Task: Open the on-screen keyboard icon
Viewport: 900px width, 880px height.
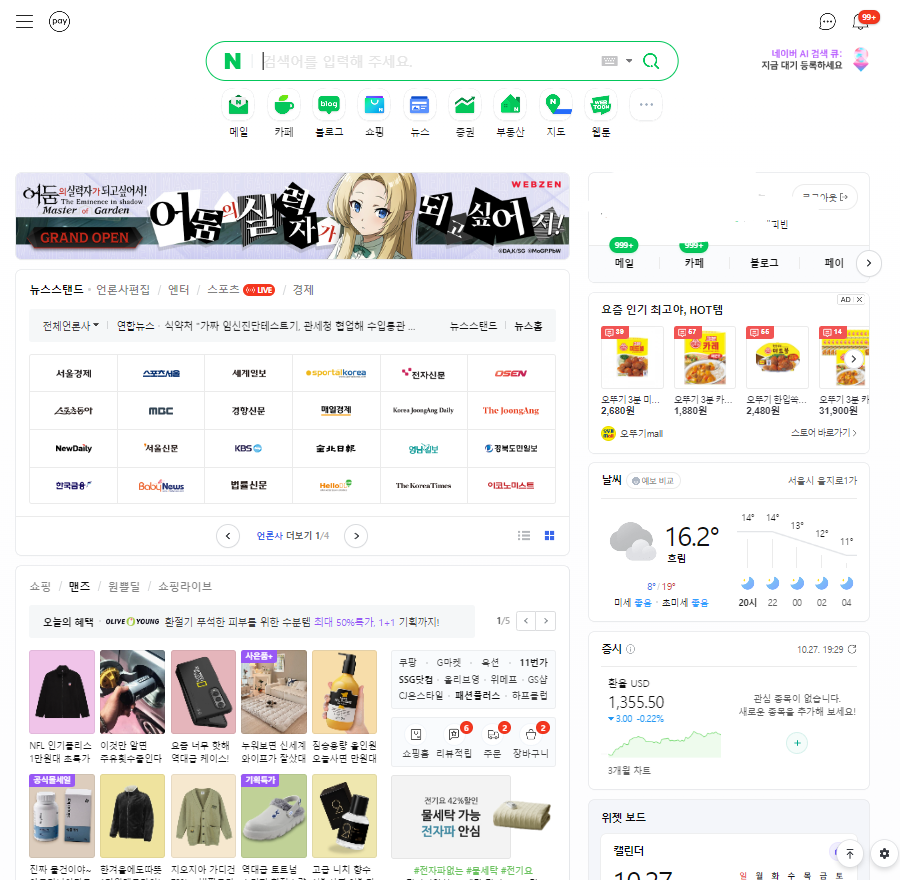Action: click(610, 61)
